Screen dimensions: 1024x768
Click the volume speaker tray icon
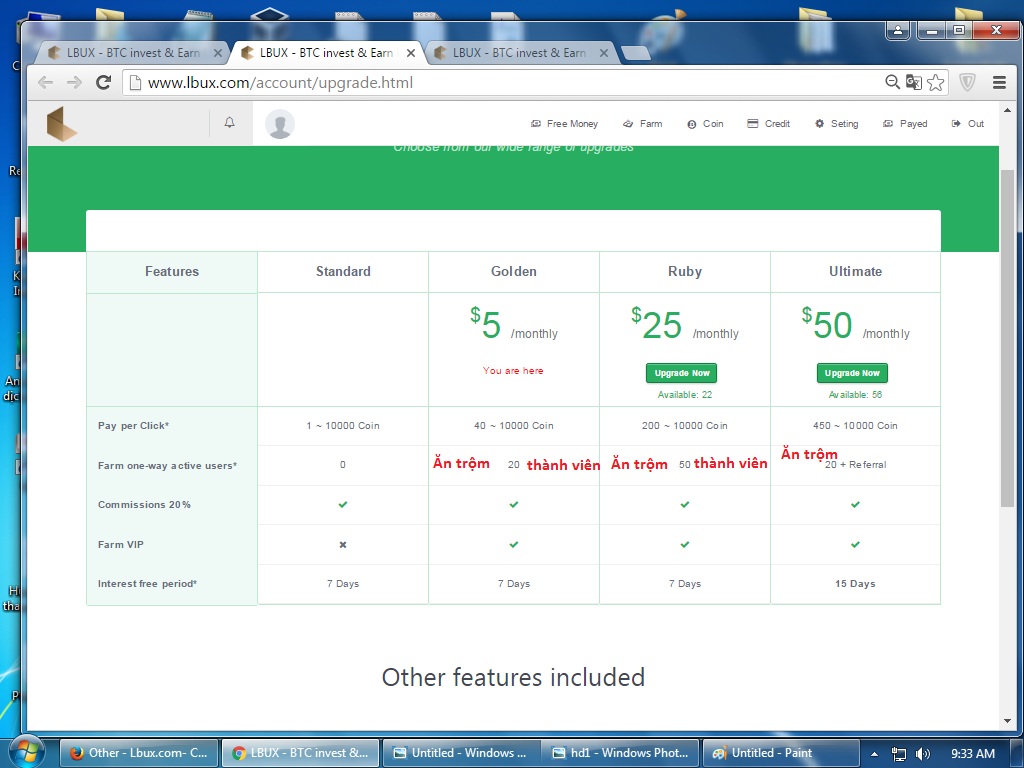click(923, 754)
